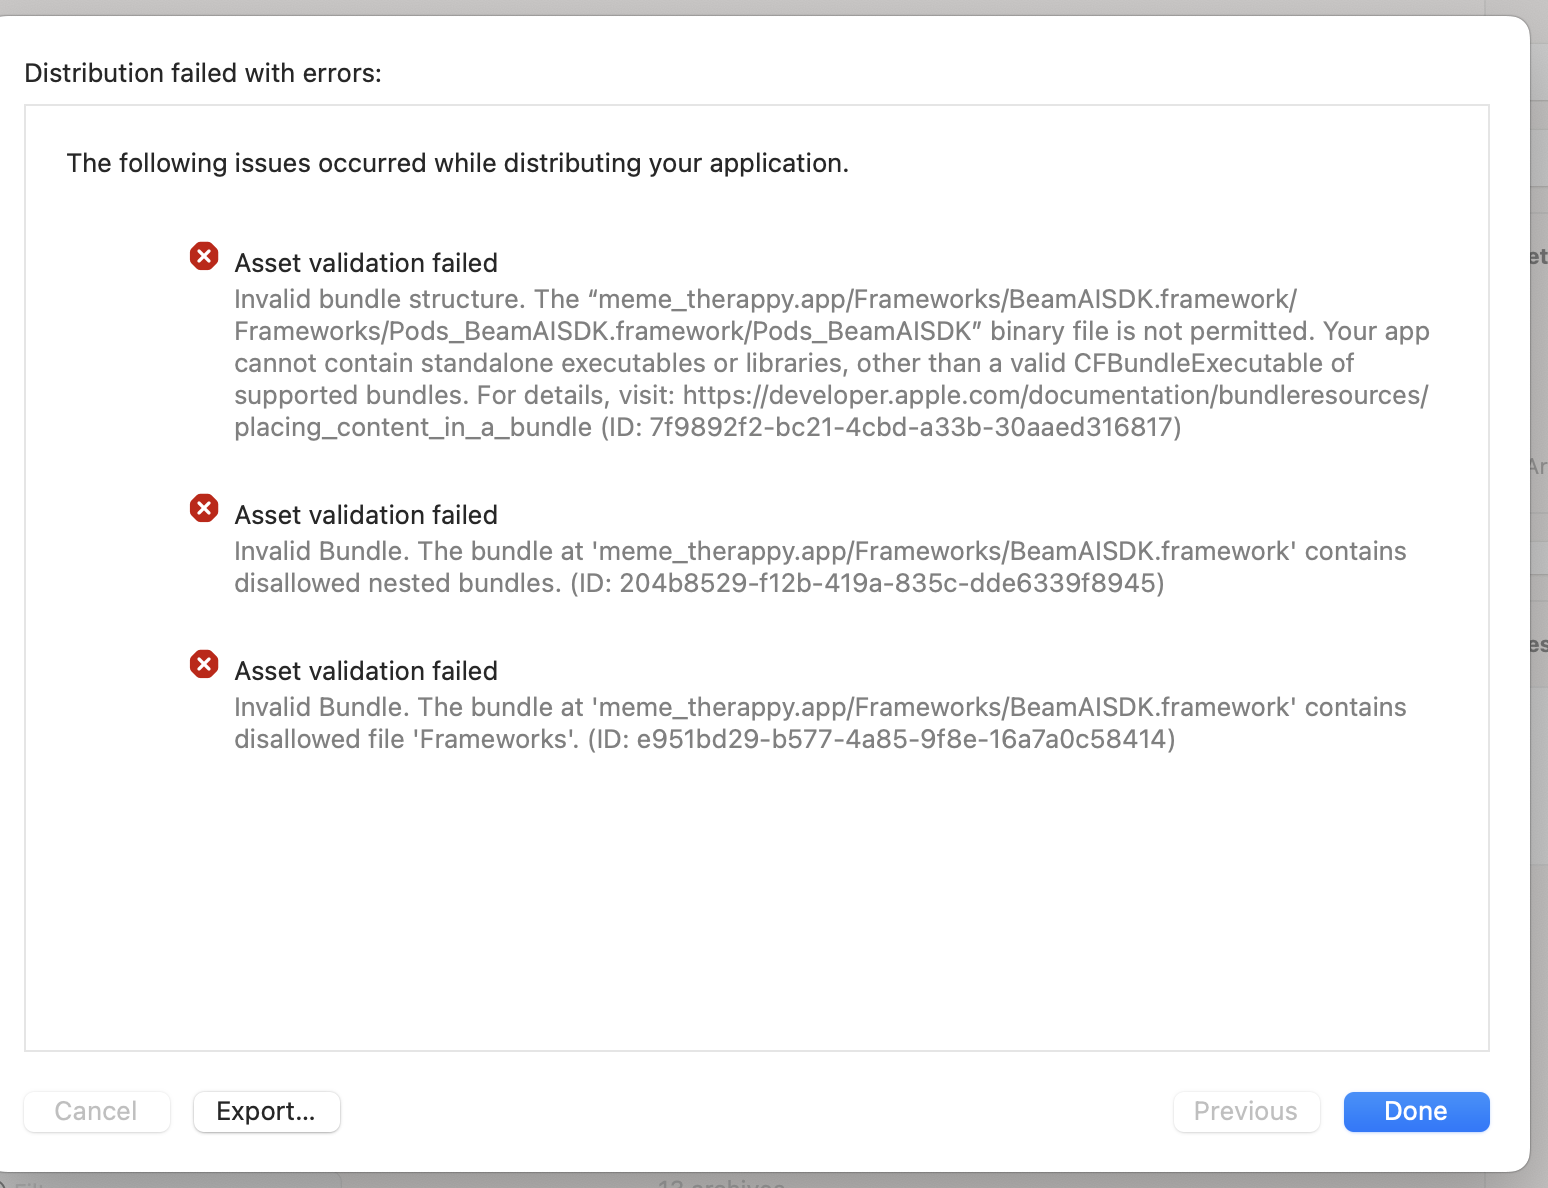The image size is (1548, 1188).
Task: Select the third 'Asset validation failed' heading
Action: 366,671
